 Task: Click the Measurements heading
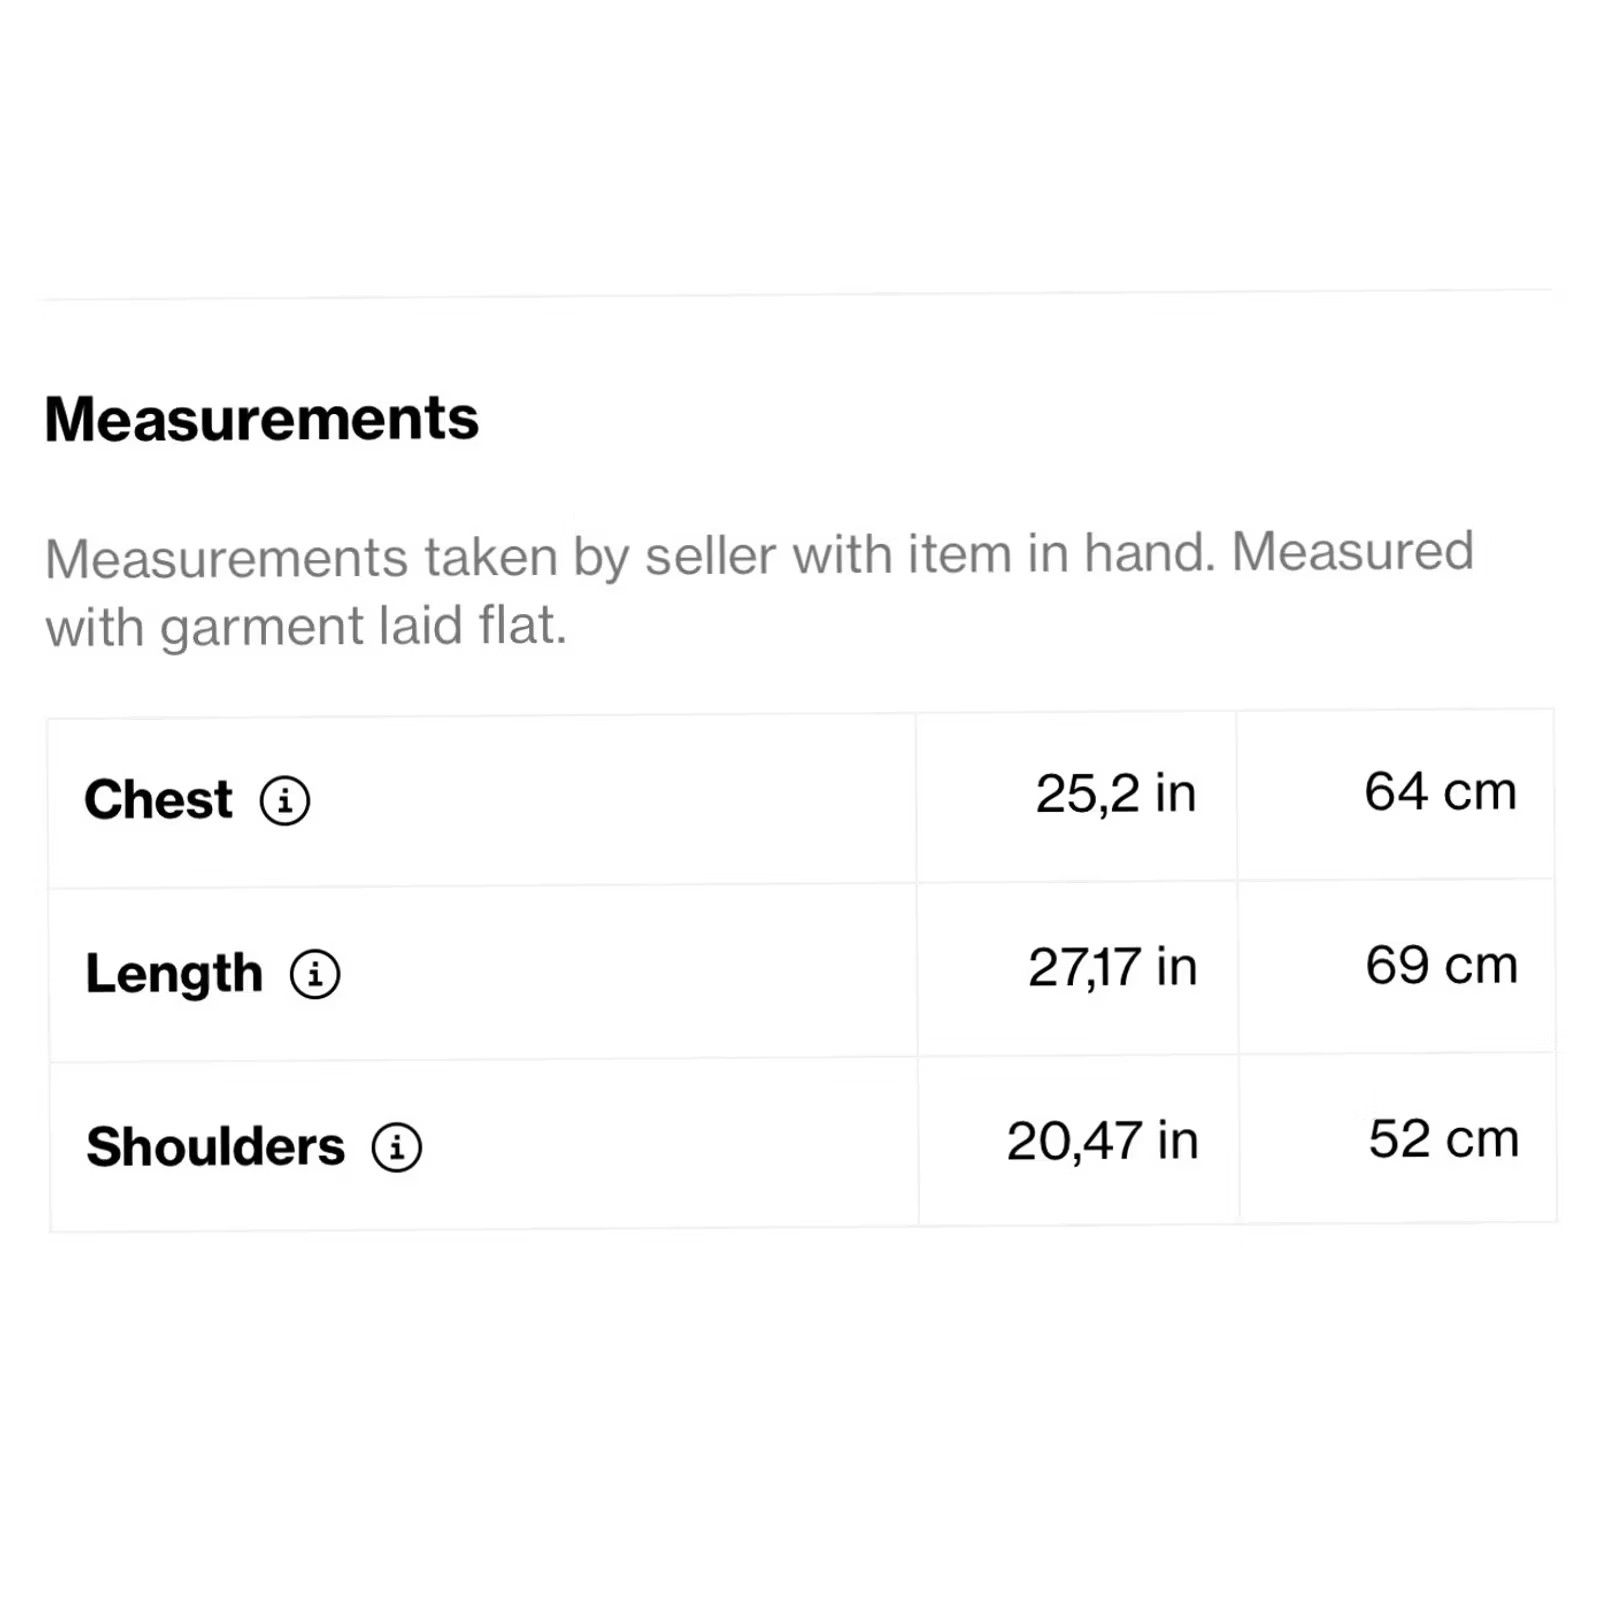tap(262, 418)
